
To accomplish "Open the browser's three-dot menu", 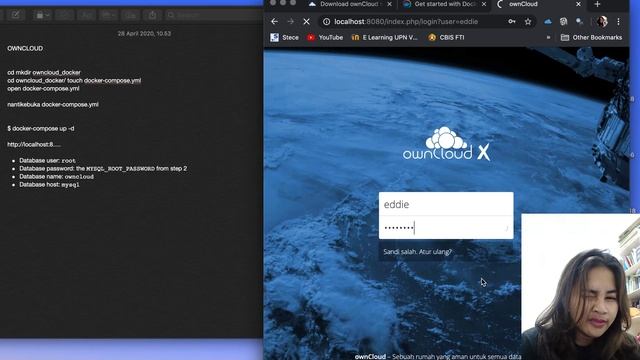I will pos(618,22).
